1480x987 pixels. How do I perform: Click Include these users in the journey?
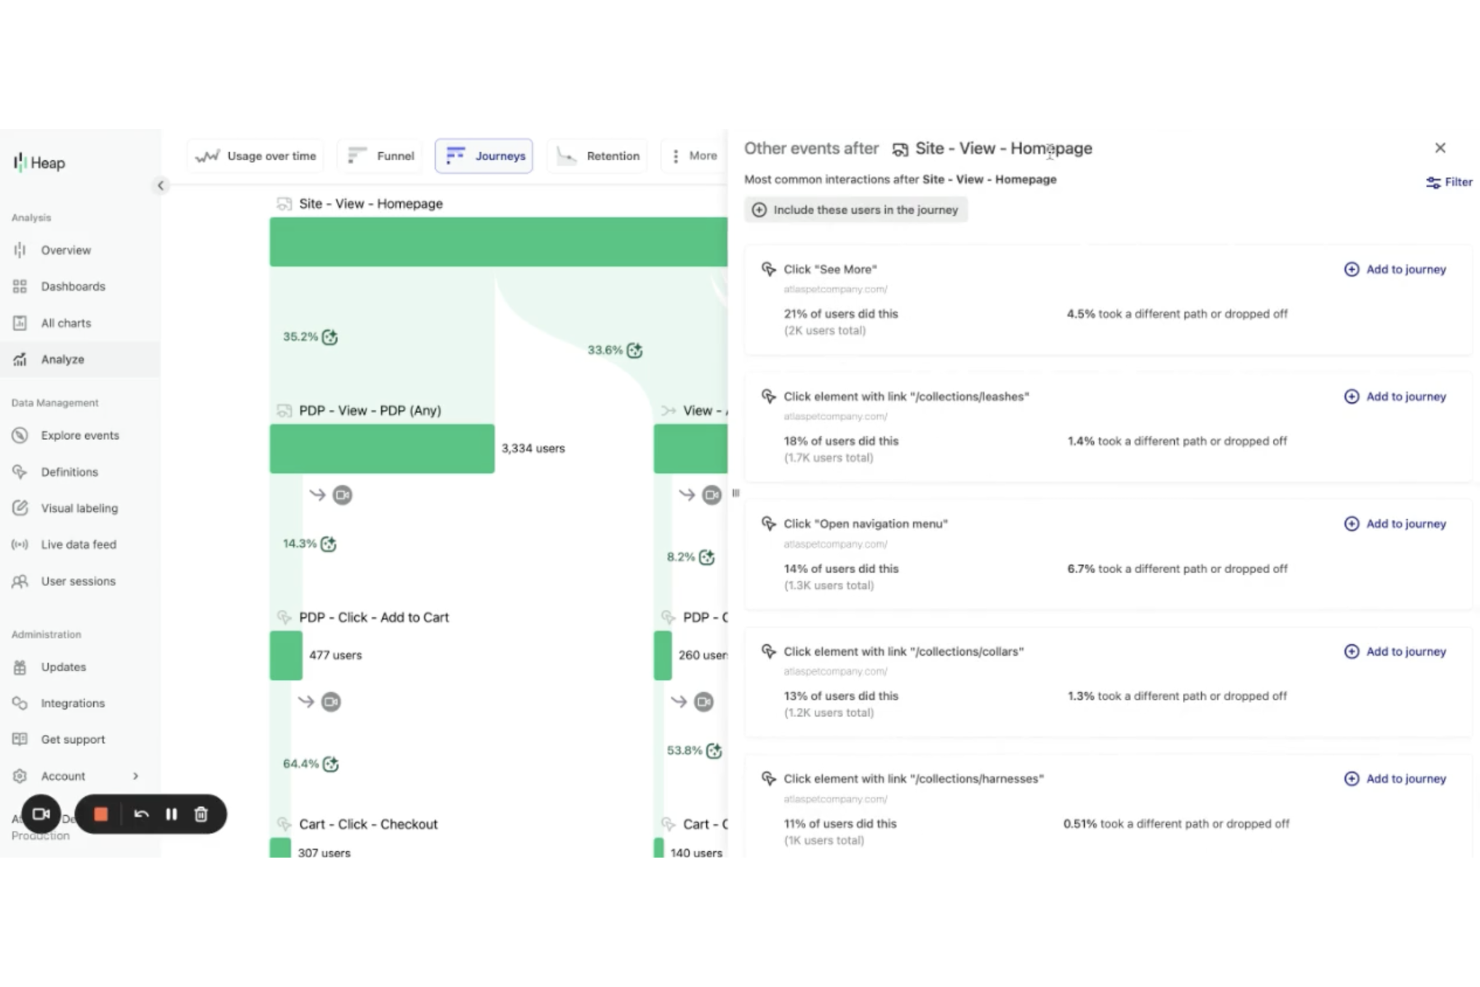coord(856,210)
